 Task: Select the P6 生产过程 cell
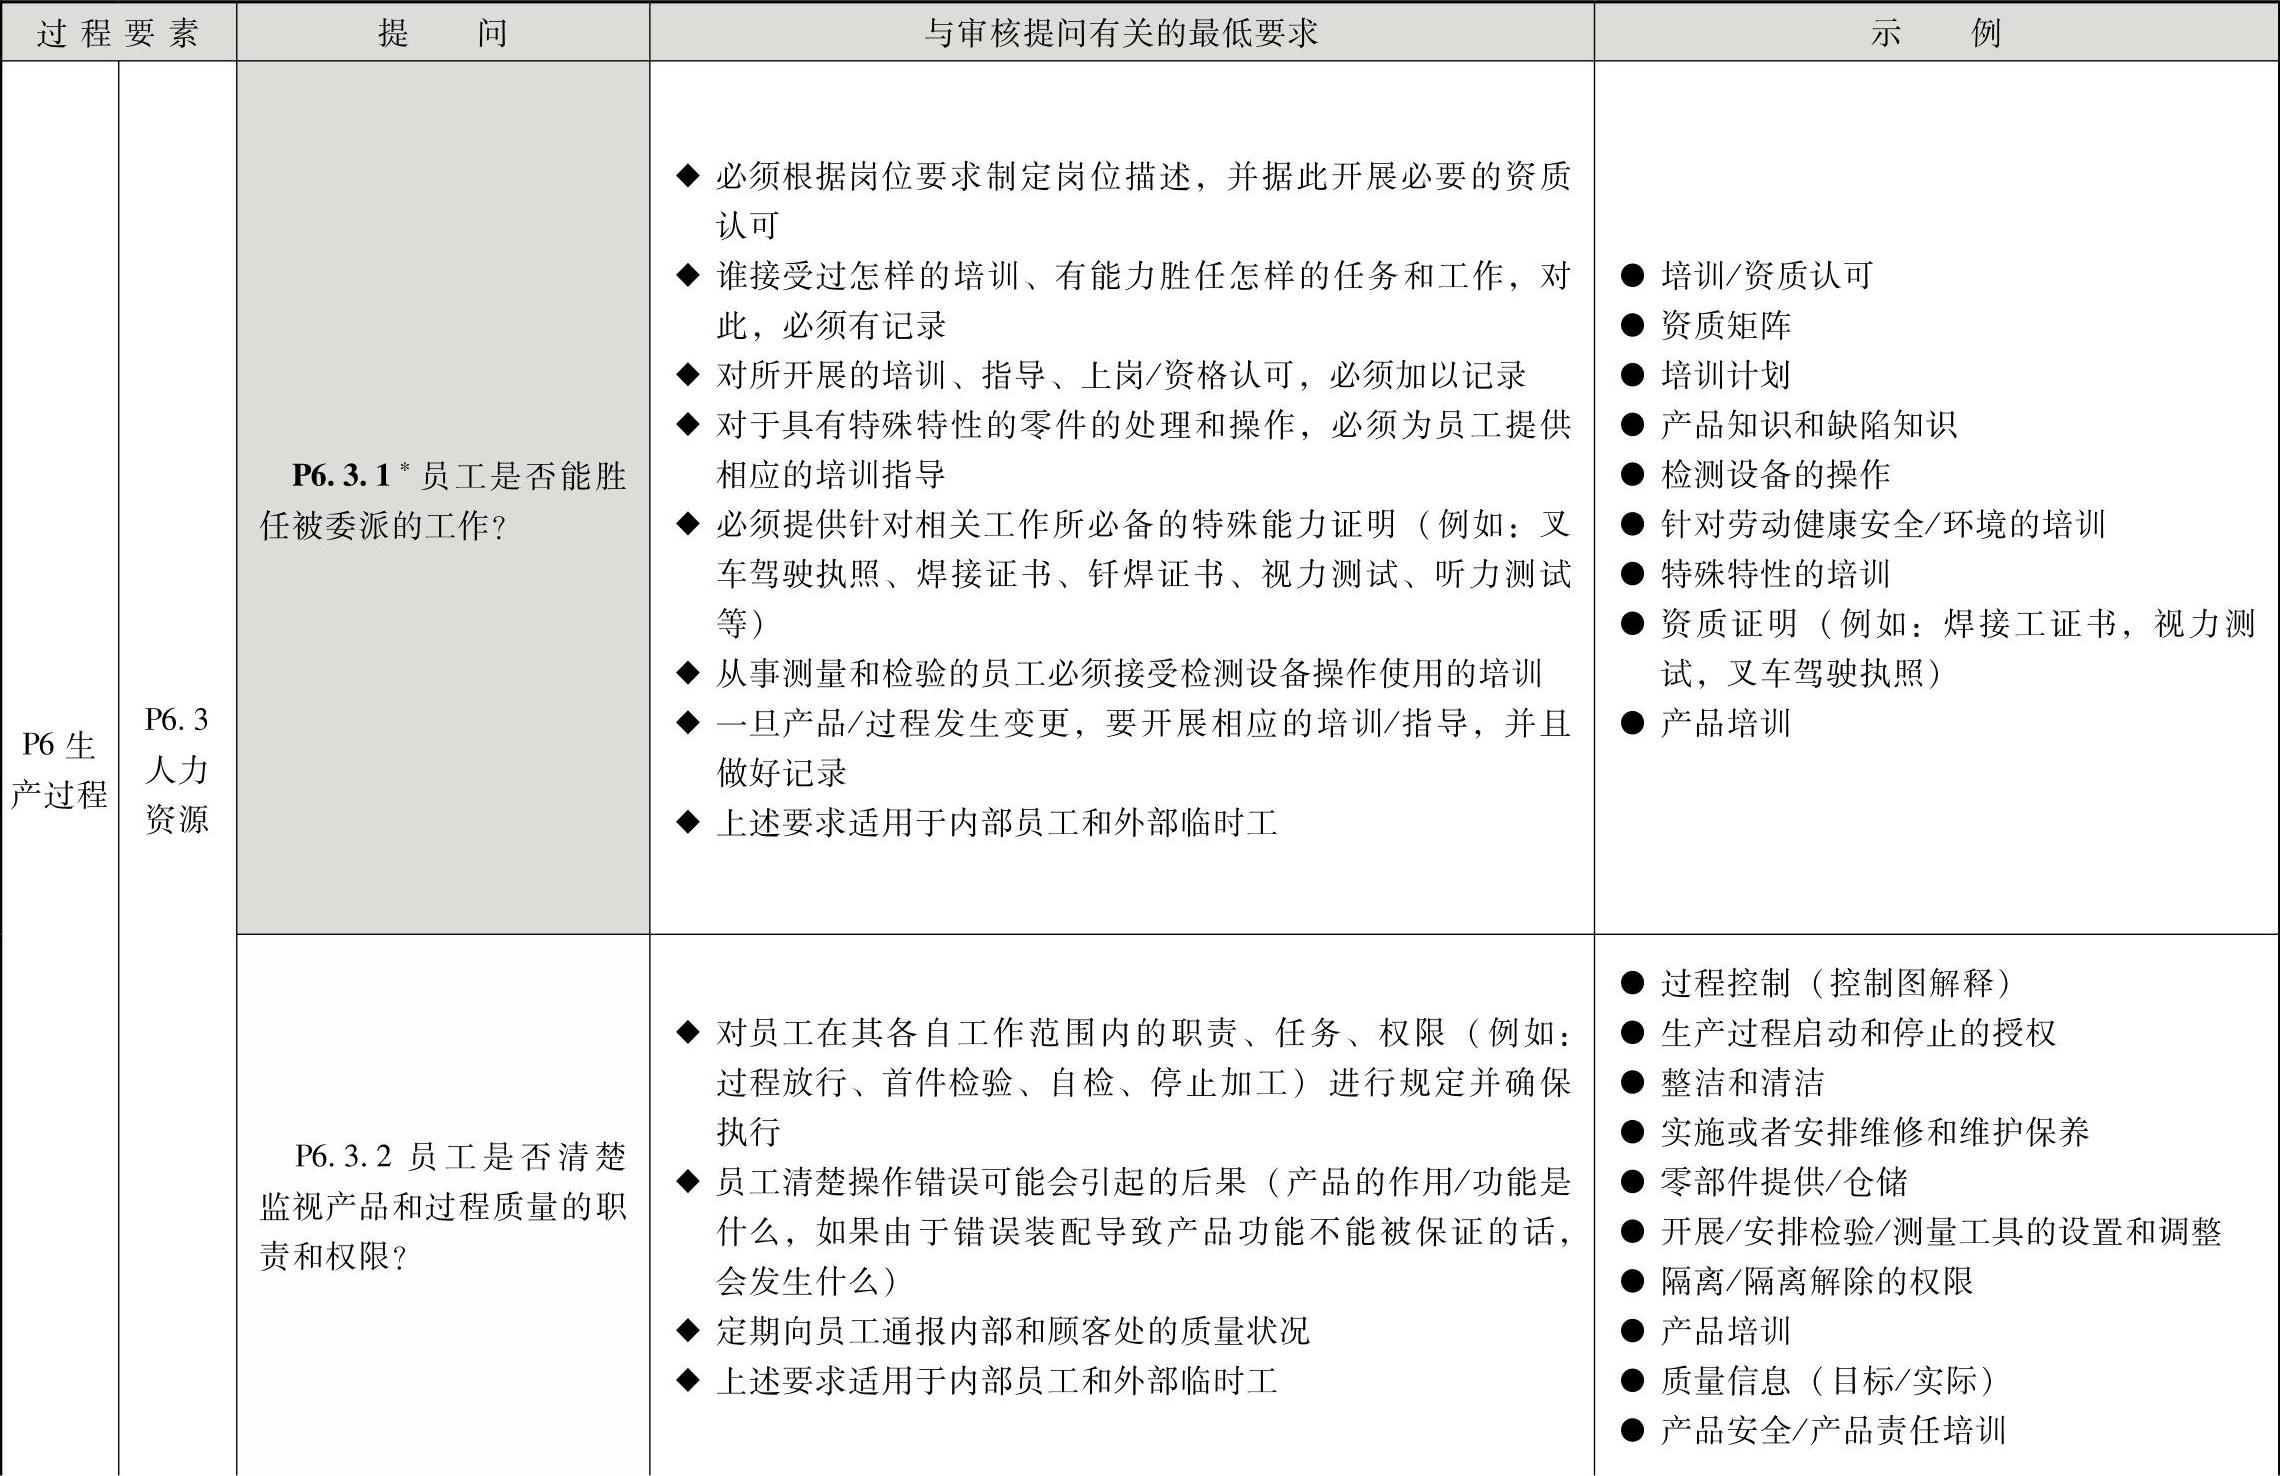click(x=59, y=769)
